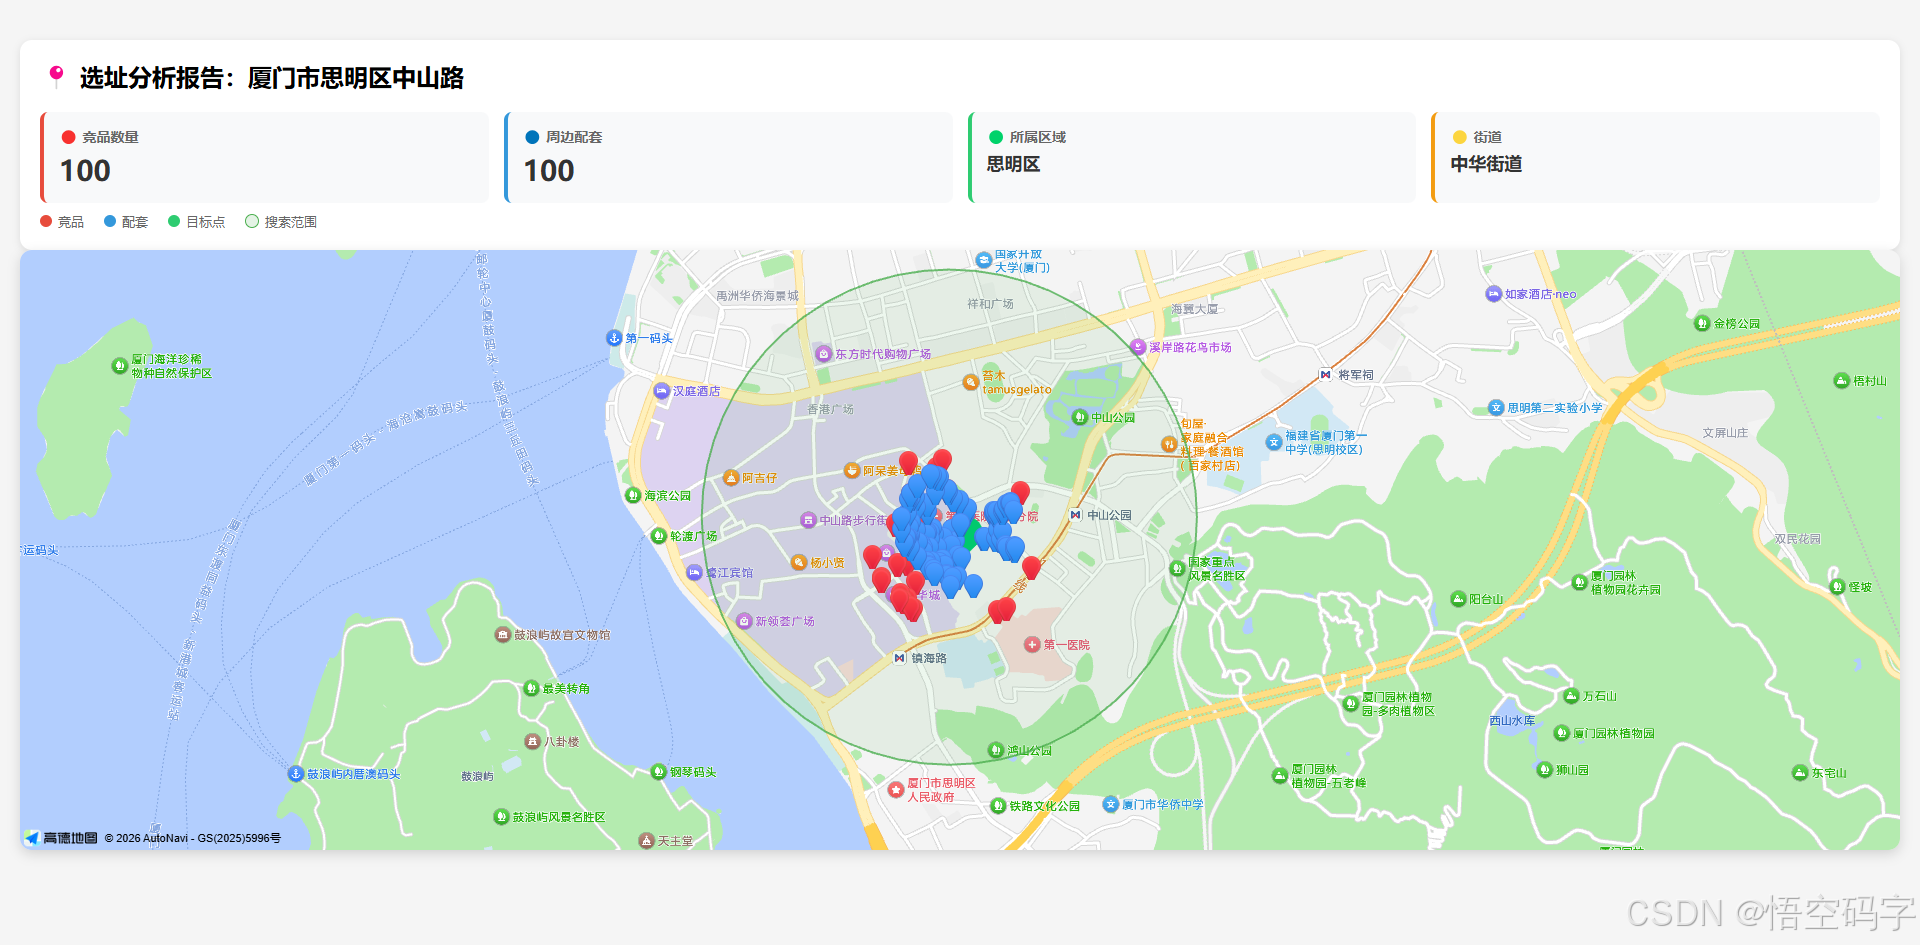1920x945 pixels.
Task: Click the 厦门市华侨中学 school icon
Action: click(x=1110, y=804)
